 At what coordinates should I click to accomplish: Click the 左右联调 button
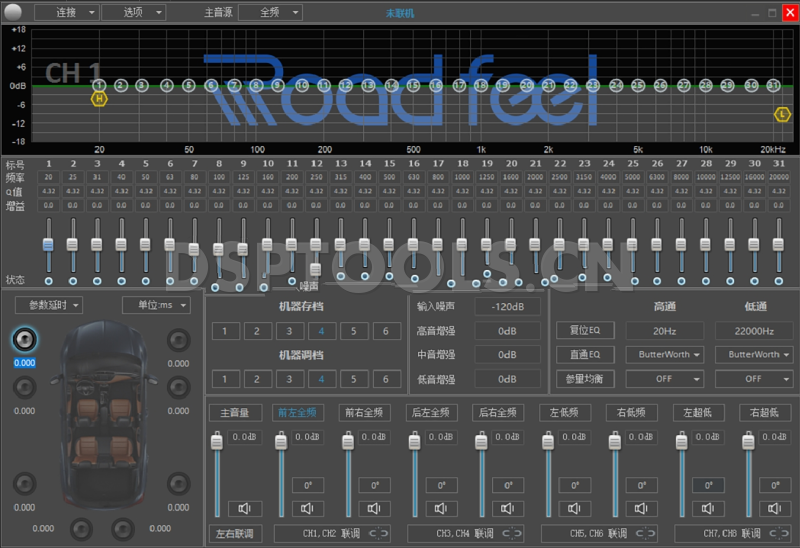[235, 533]
